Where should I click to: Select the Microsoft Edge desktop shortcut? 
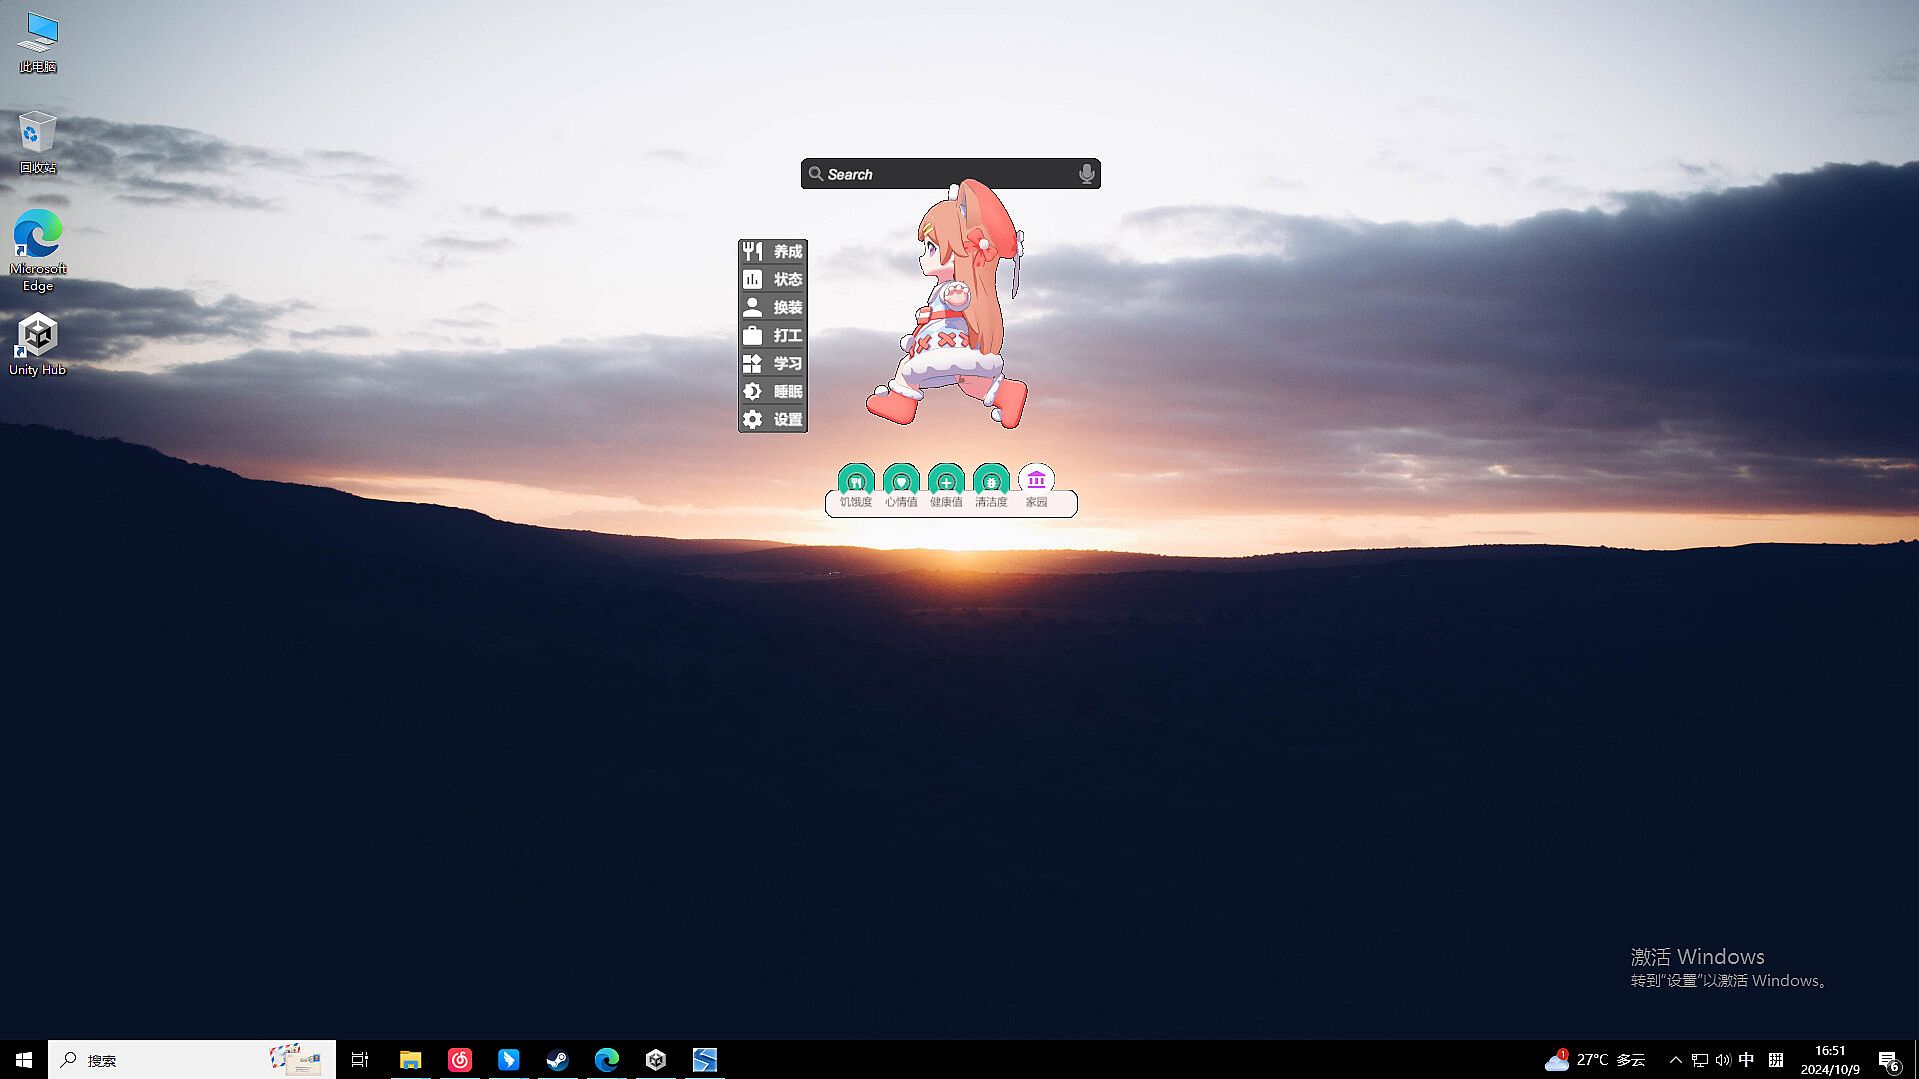tap(38, 251)
